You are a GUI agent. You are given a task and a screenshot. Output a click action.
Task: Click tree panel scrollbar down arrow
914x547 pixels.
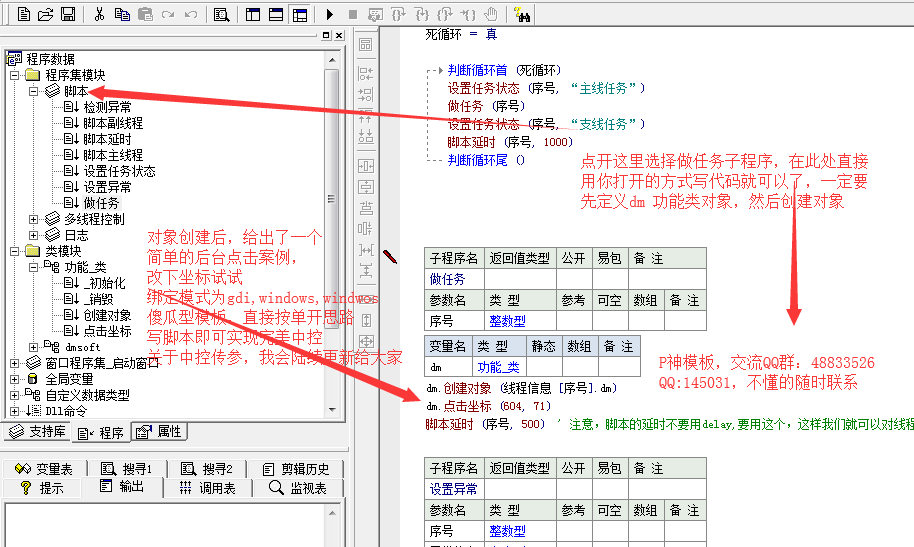(332, 410)
